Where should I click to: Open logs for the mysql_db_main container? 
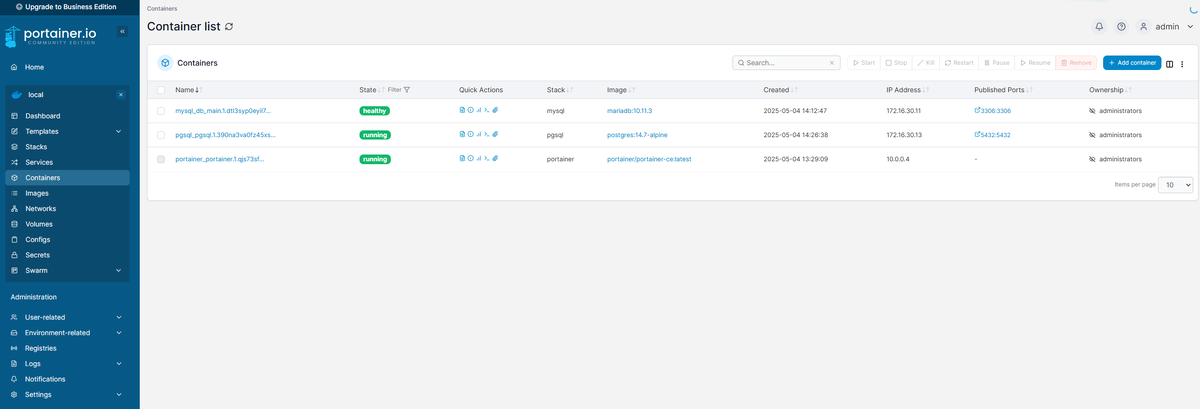(462, 110)
